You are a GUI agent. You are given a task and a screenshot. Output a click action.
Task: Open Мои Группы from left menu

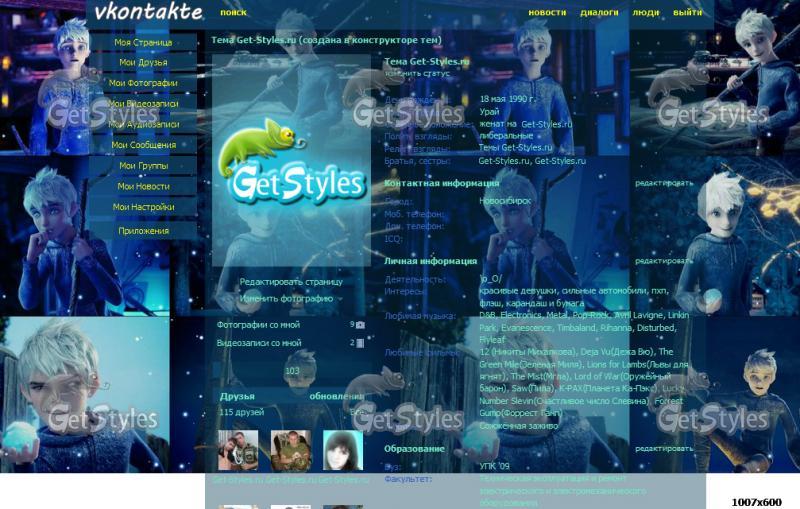click(143, 166)
